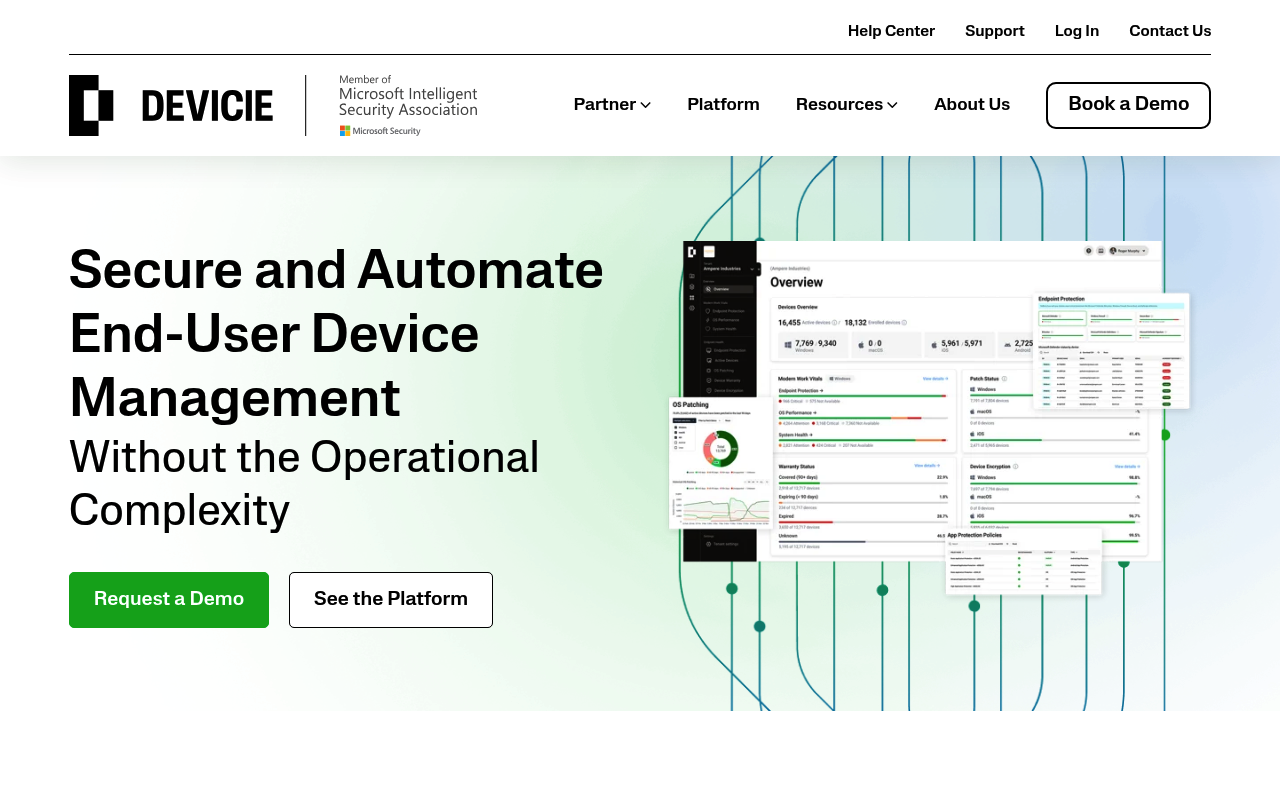The width and height of the screenshot is (1280, 800).
Task: Click the Overview dashboard screenshot
Action: pos(922,400)
